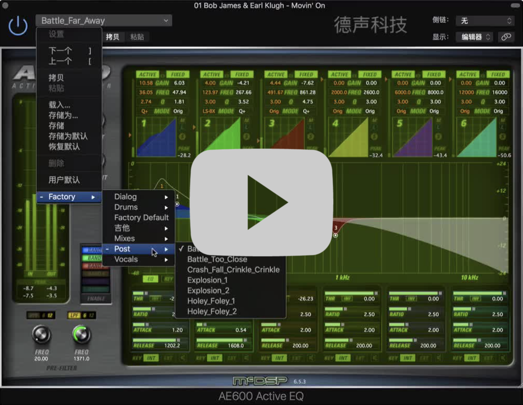Expand the Drums preset submenu
Image resolution: width=523 pixels, height=405 pixels.
pyautogui.click(x=138, y=207)
